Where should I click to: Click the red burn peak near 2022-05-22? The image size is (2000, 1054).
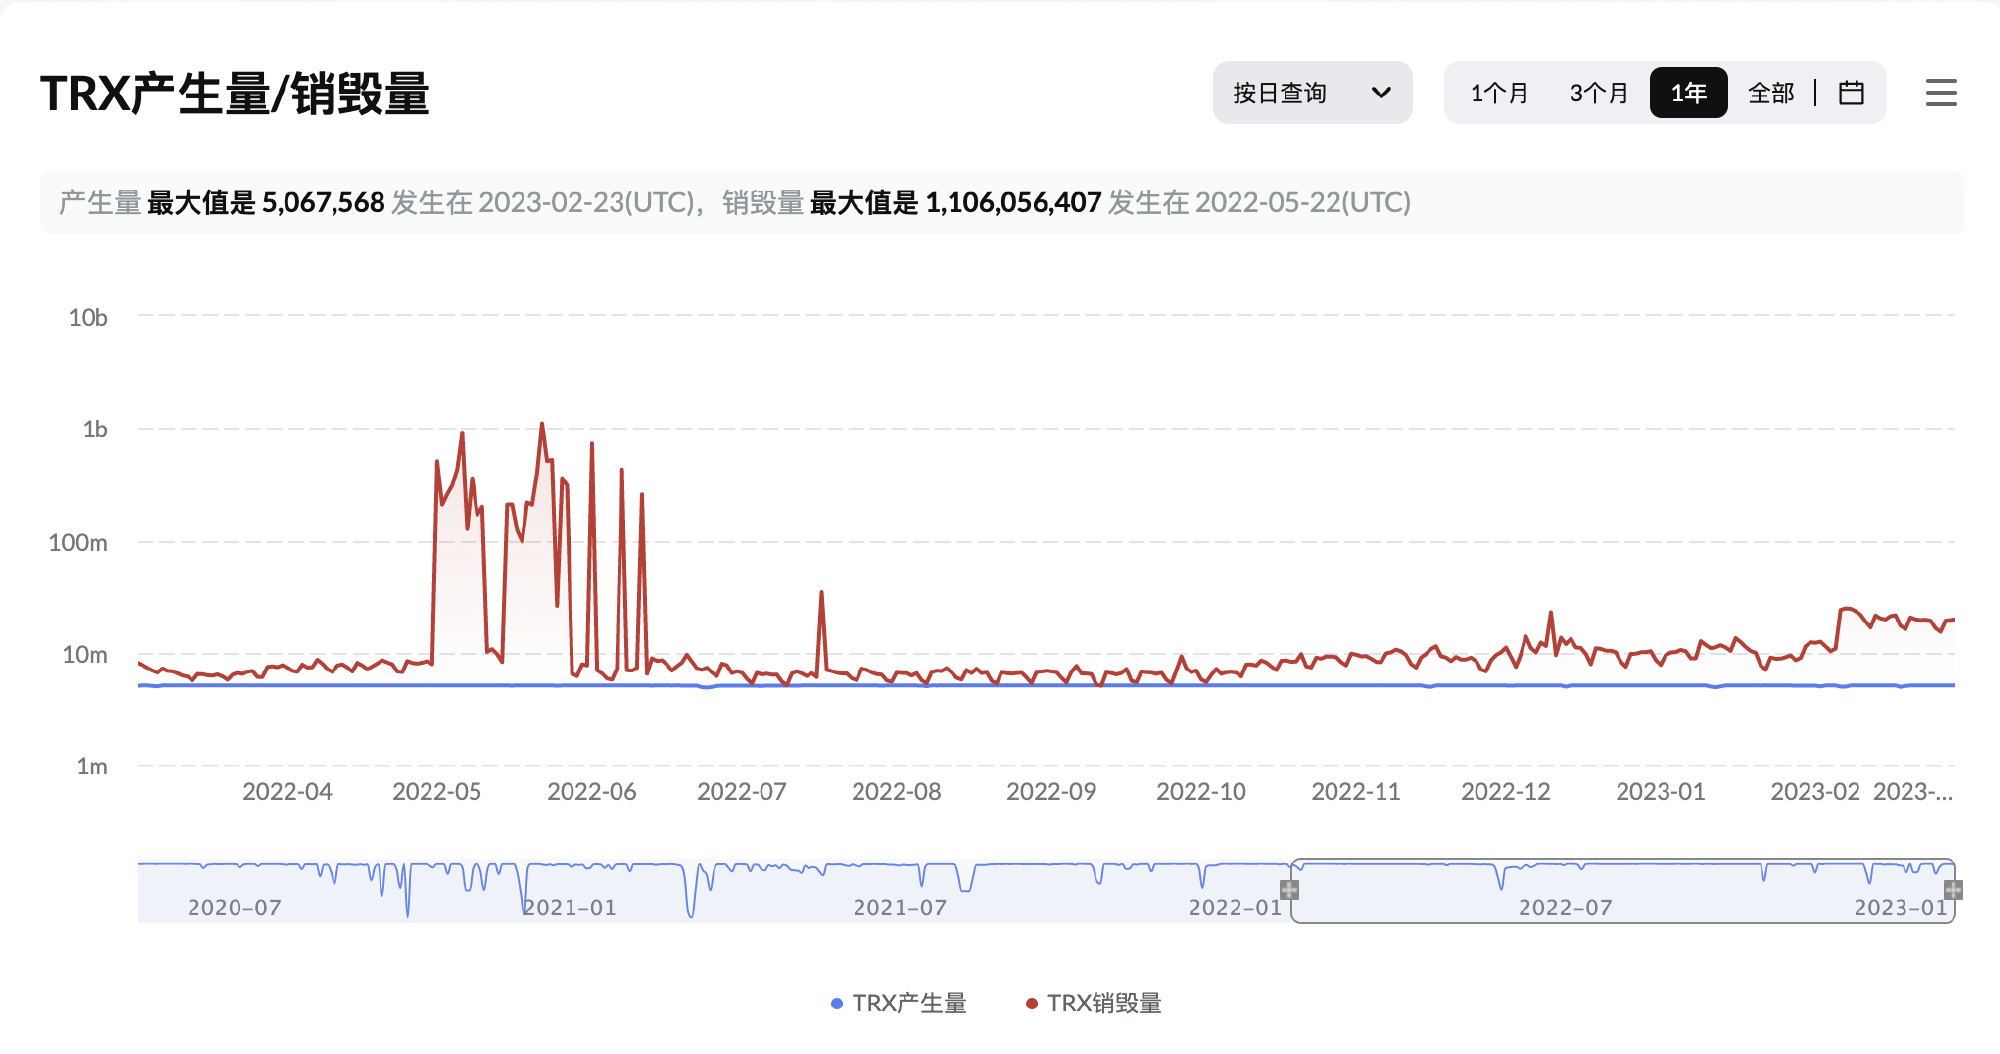click(x=542, y=424)
